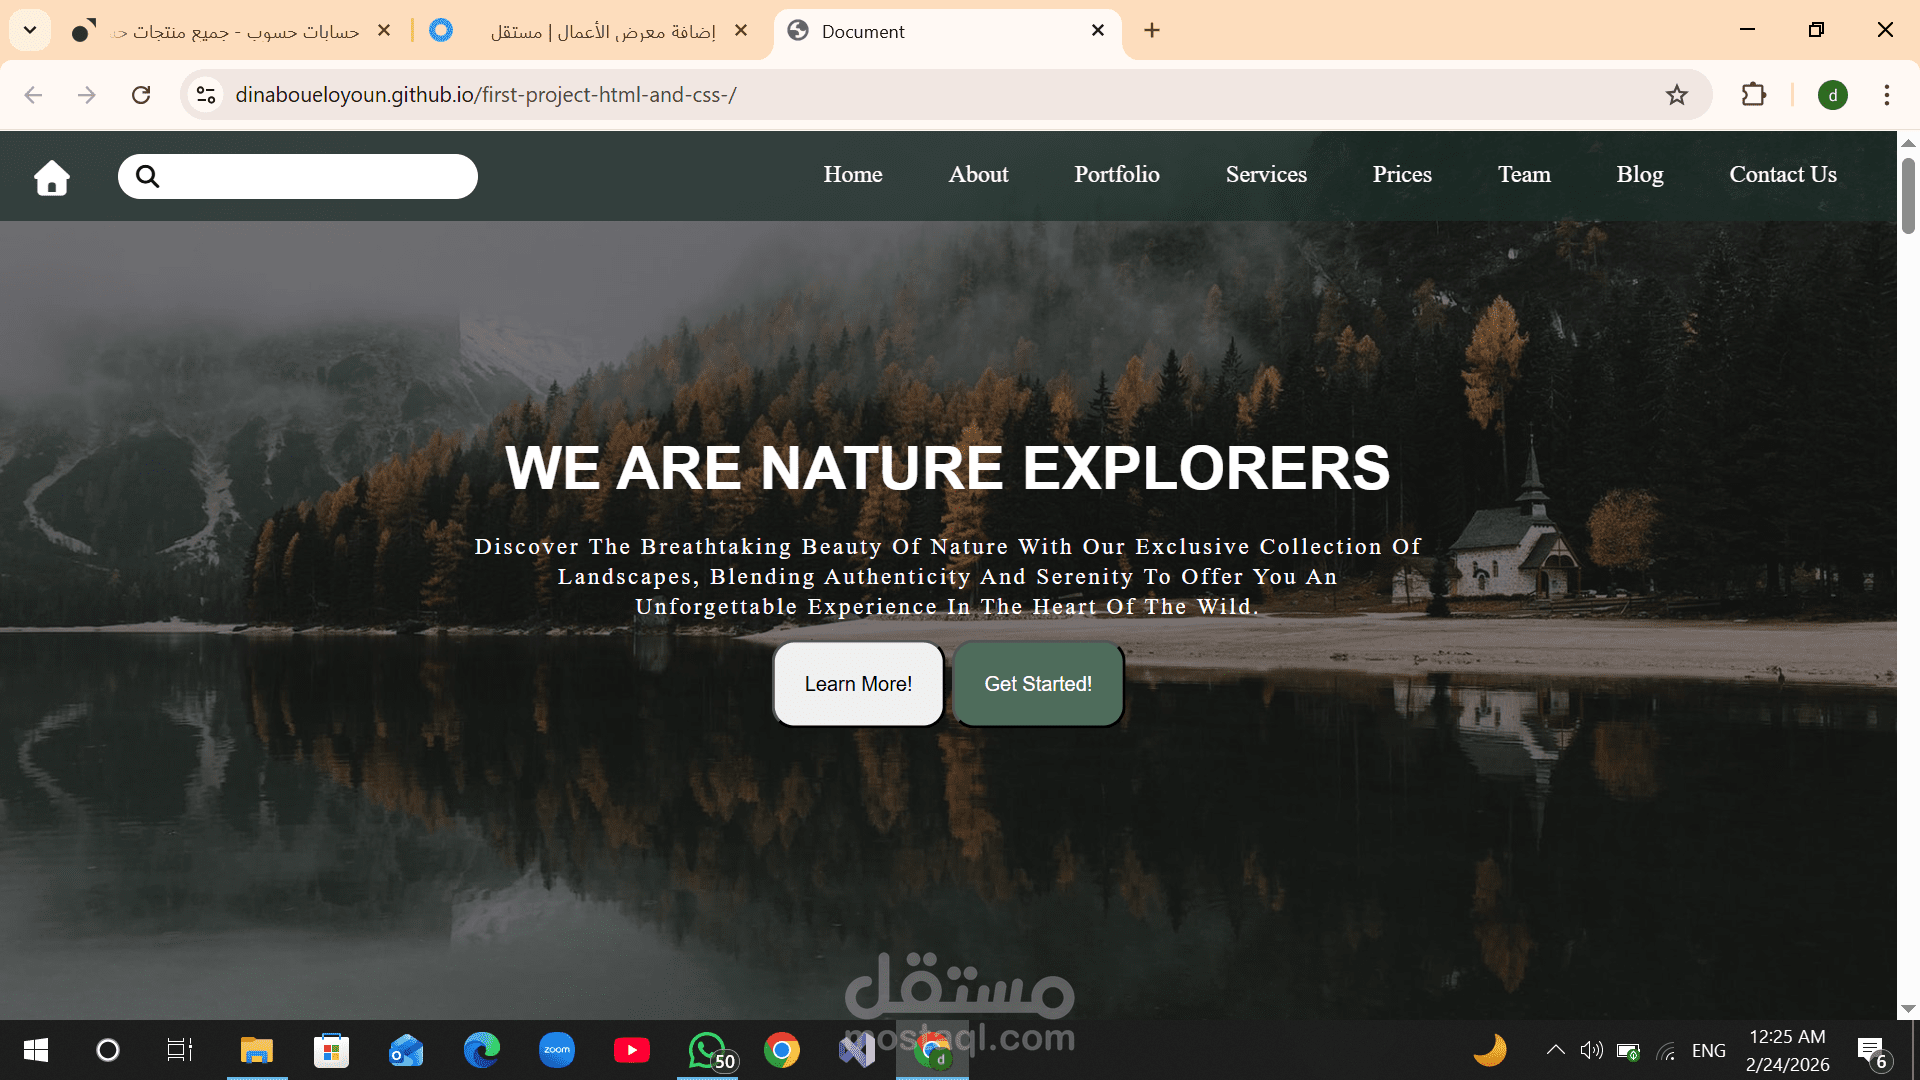Toggle the ENG input language indicator
The height and width of the screenshot is (1080, 1920).
coord(1708,1050)
